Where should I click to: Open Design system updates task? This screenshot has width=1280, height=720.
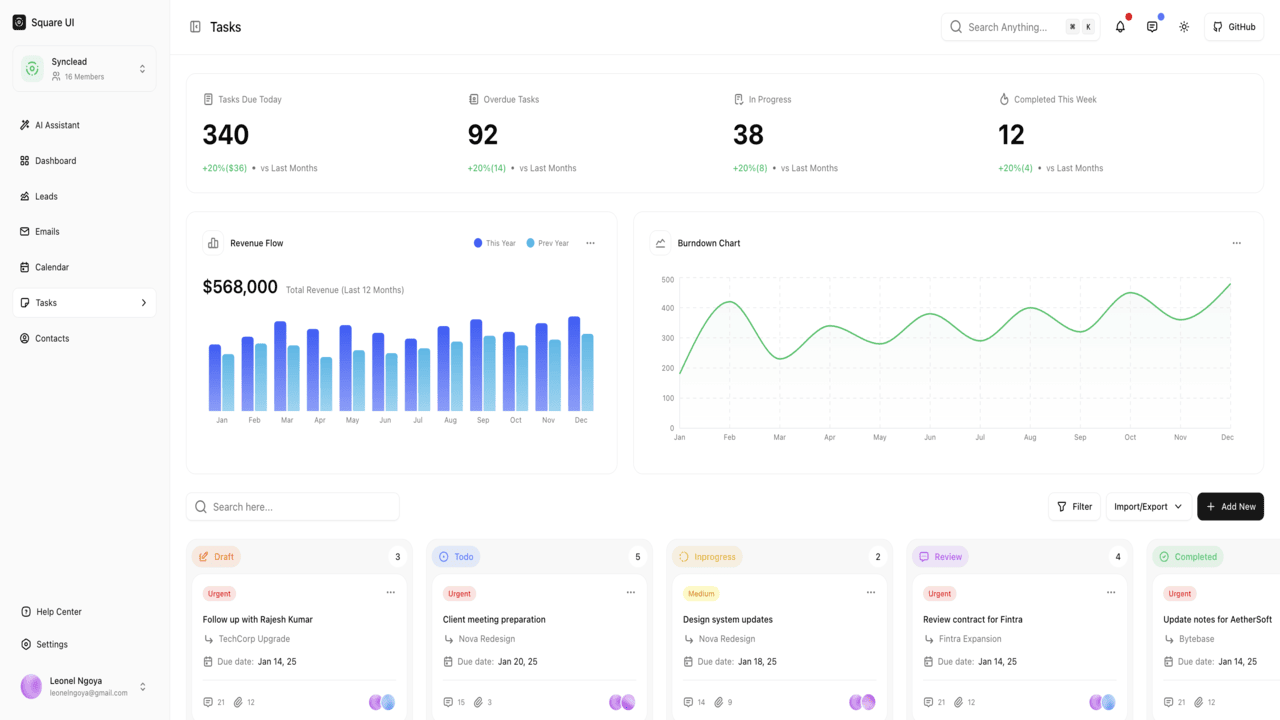(728, 620)
